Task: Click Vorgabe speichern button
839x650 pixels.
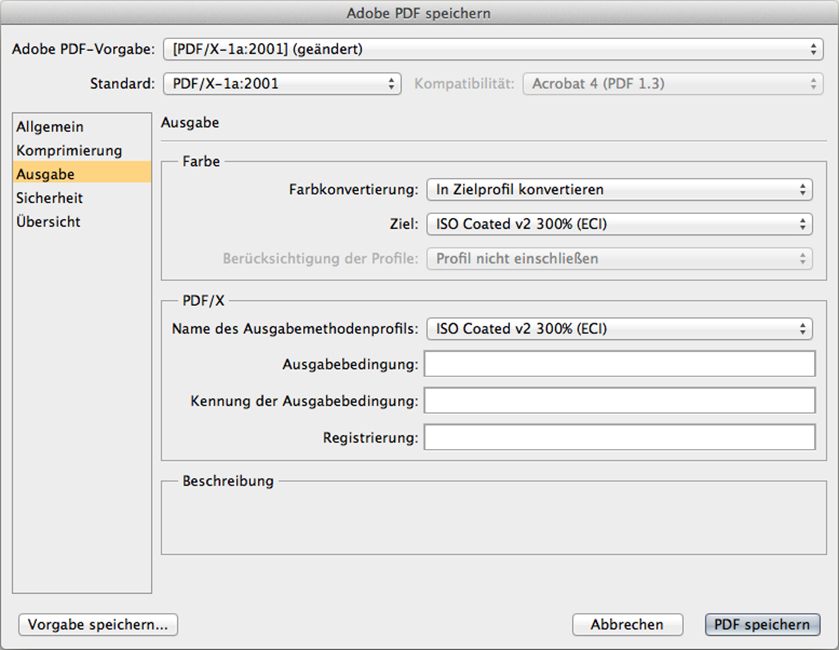Action: click(x=98, y=624)
